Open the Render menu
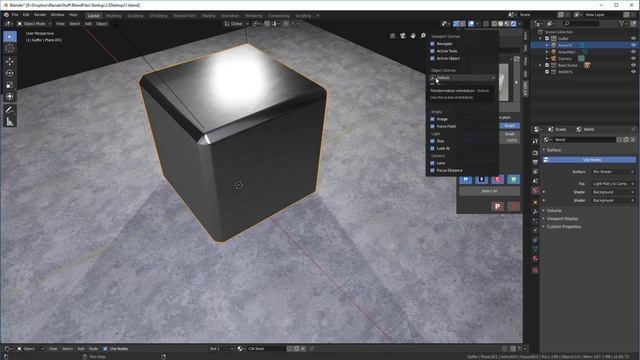 pos(40,15)
